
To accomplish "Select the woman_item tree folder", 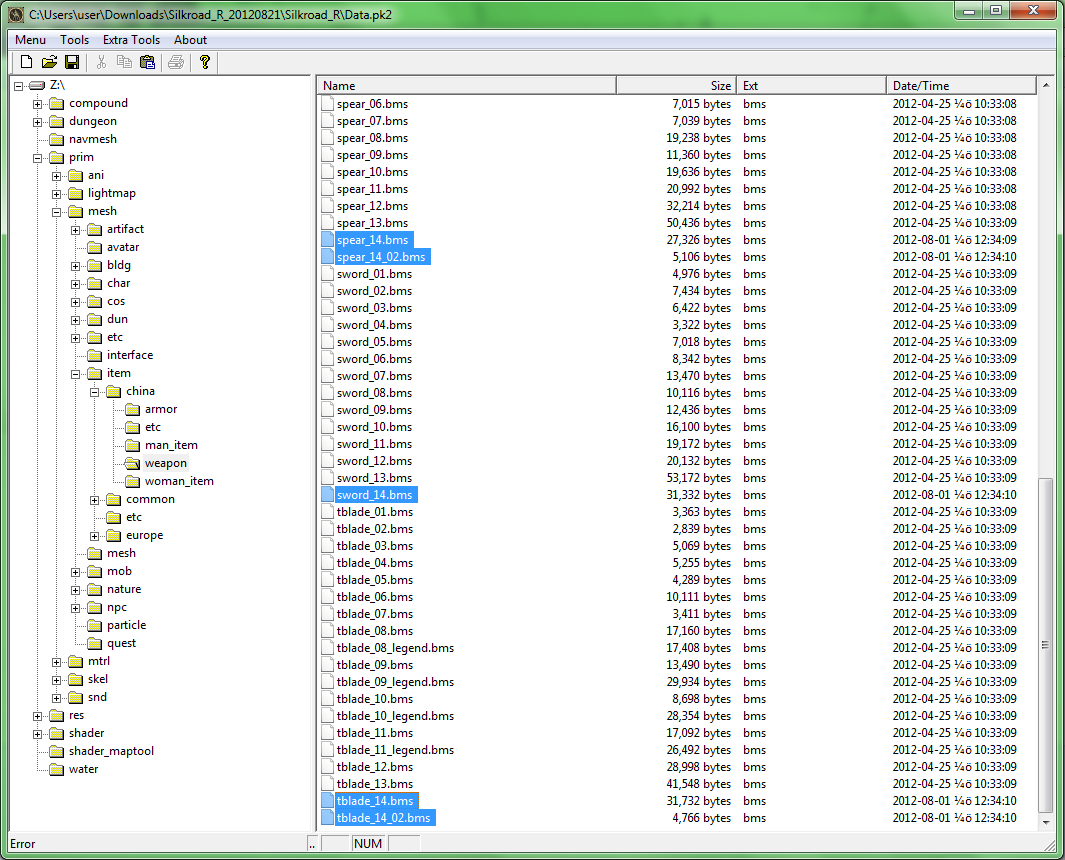I will click(x=179, y=481).
